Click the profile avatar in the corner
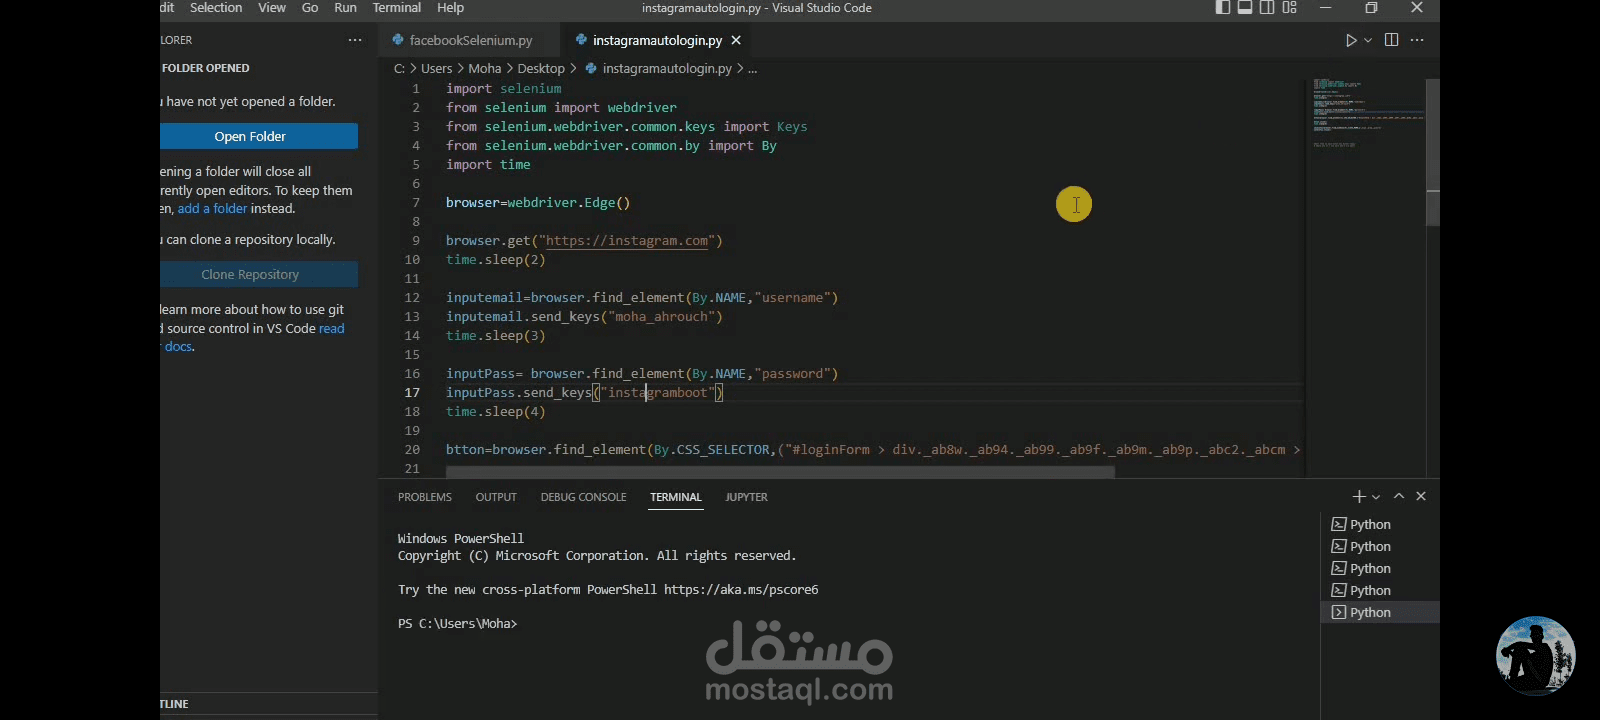 1535,655
